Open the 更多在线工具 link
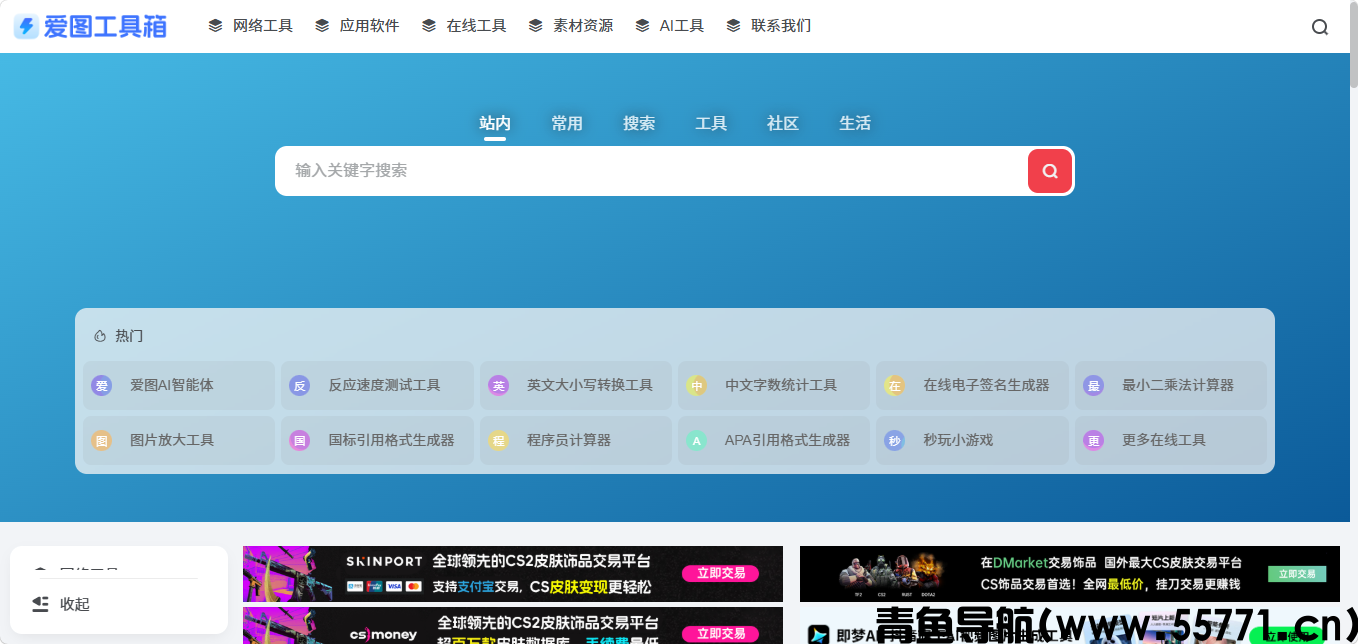Screen dimensions: 1358x644 tap(1171, 440)
